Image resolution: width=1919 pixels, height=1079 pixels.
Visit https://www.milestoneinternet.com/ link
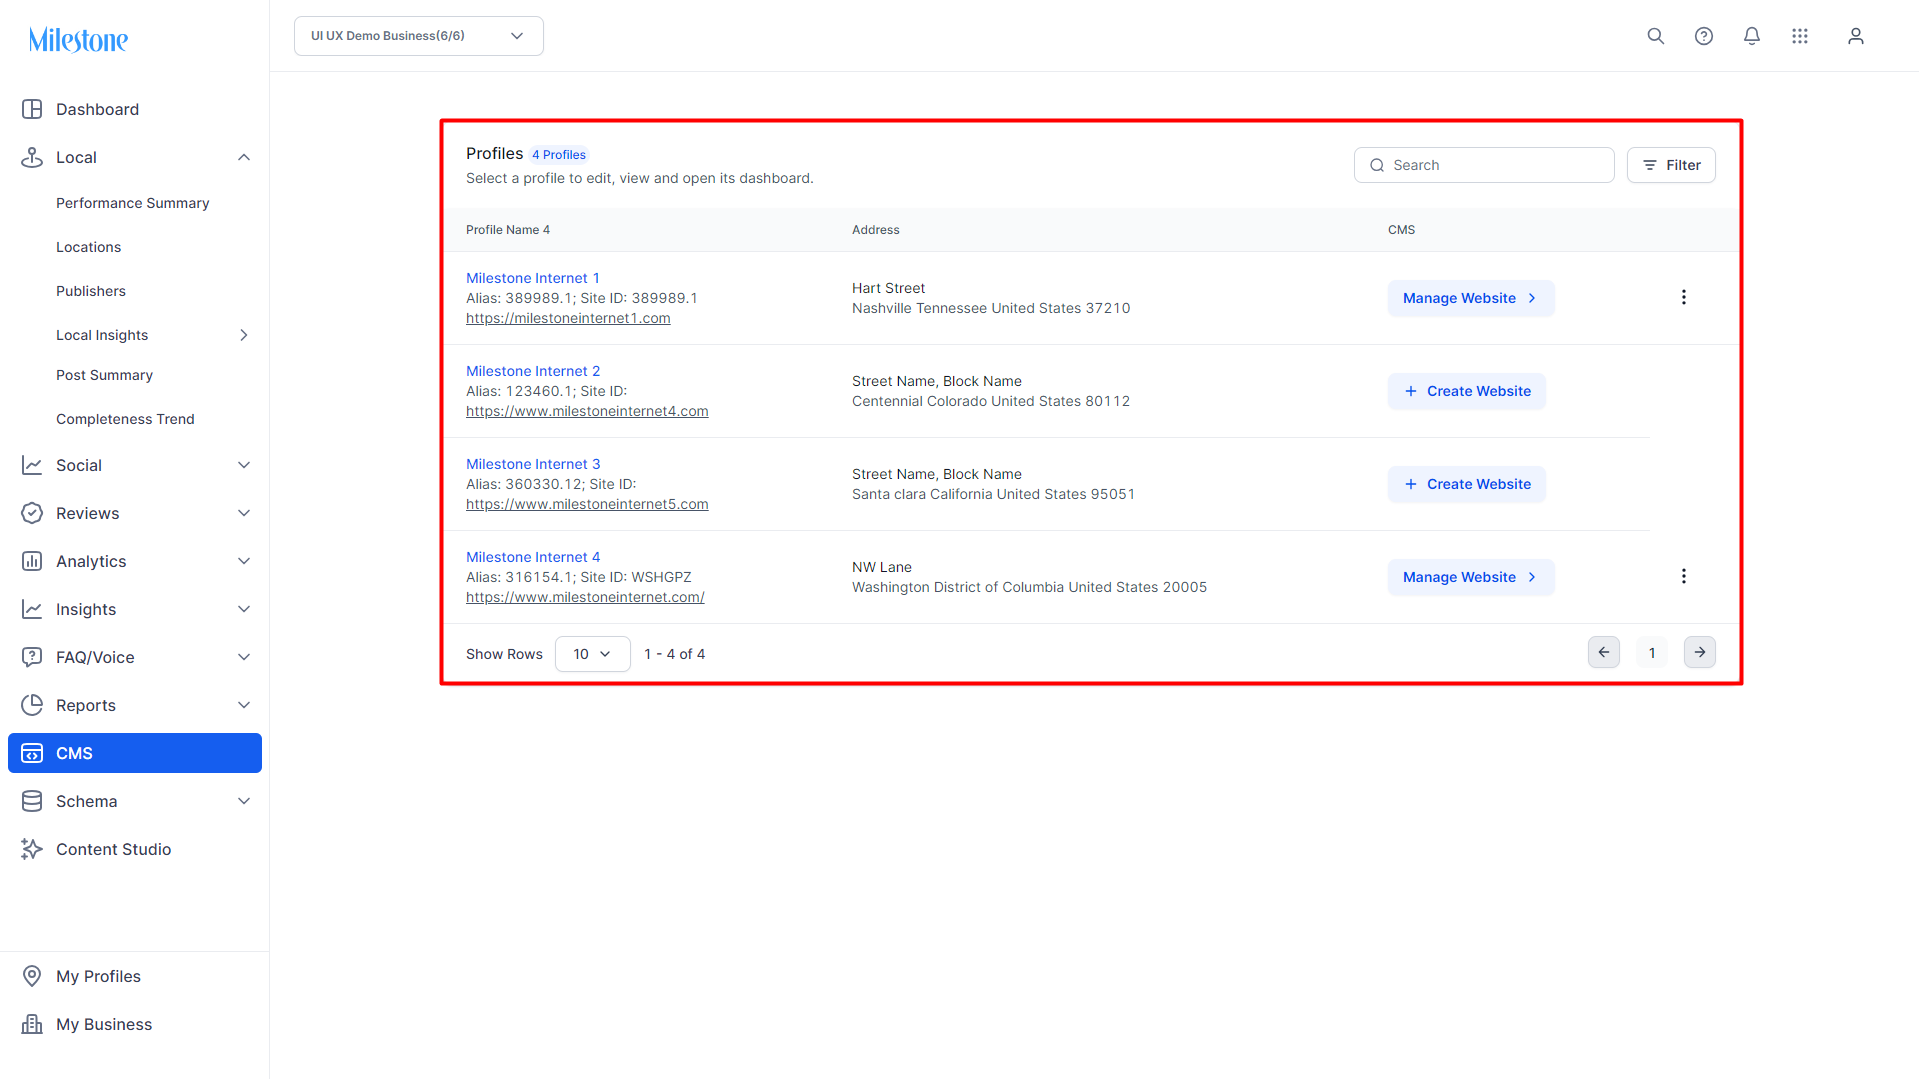point(585,597)
